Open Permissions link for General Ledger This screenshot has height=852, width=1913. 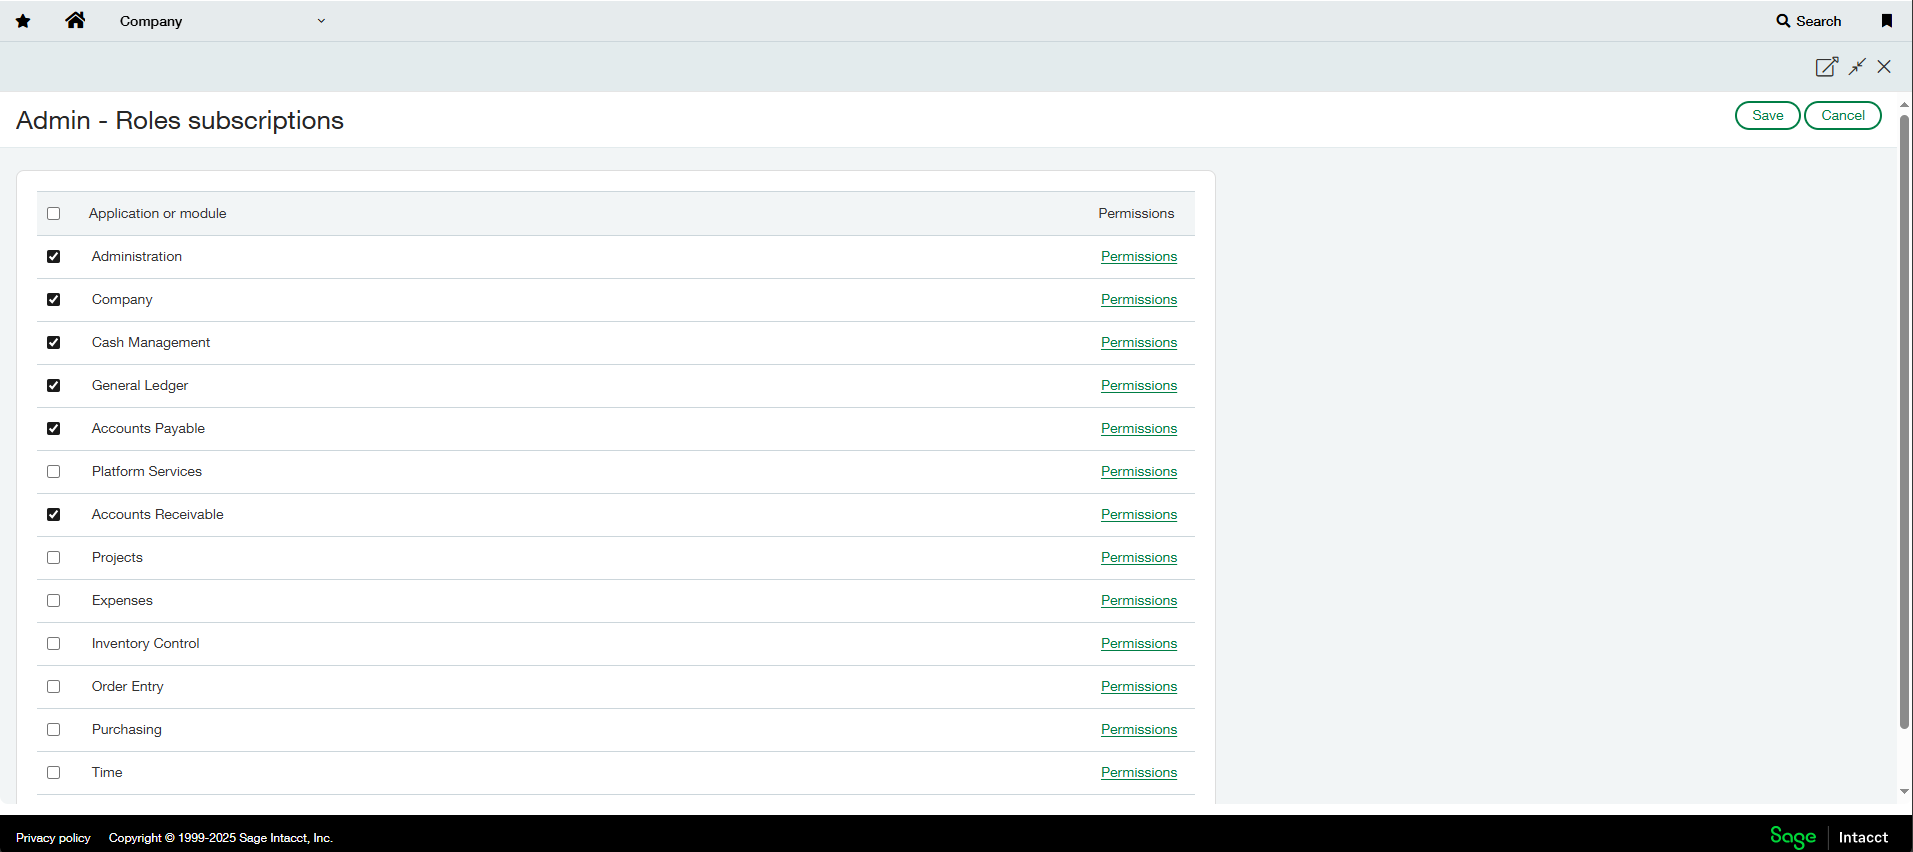click(1138, 386)
